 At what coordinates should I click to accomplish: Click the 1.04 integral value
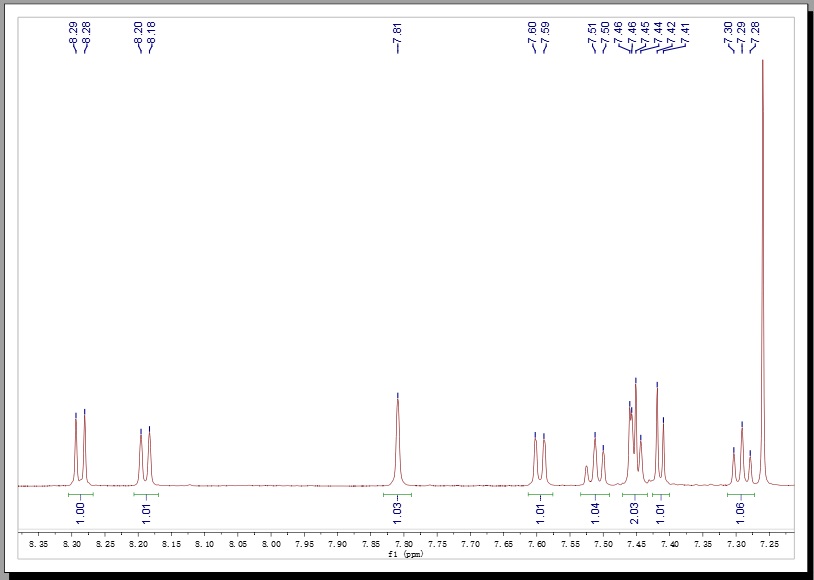(x=595, y=513)
